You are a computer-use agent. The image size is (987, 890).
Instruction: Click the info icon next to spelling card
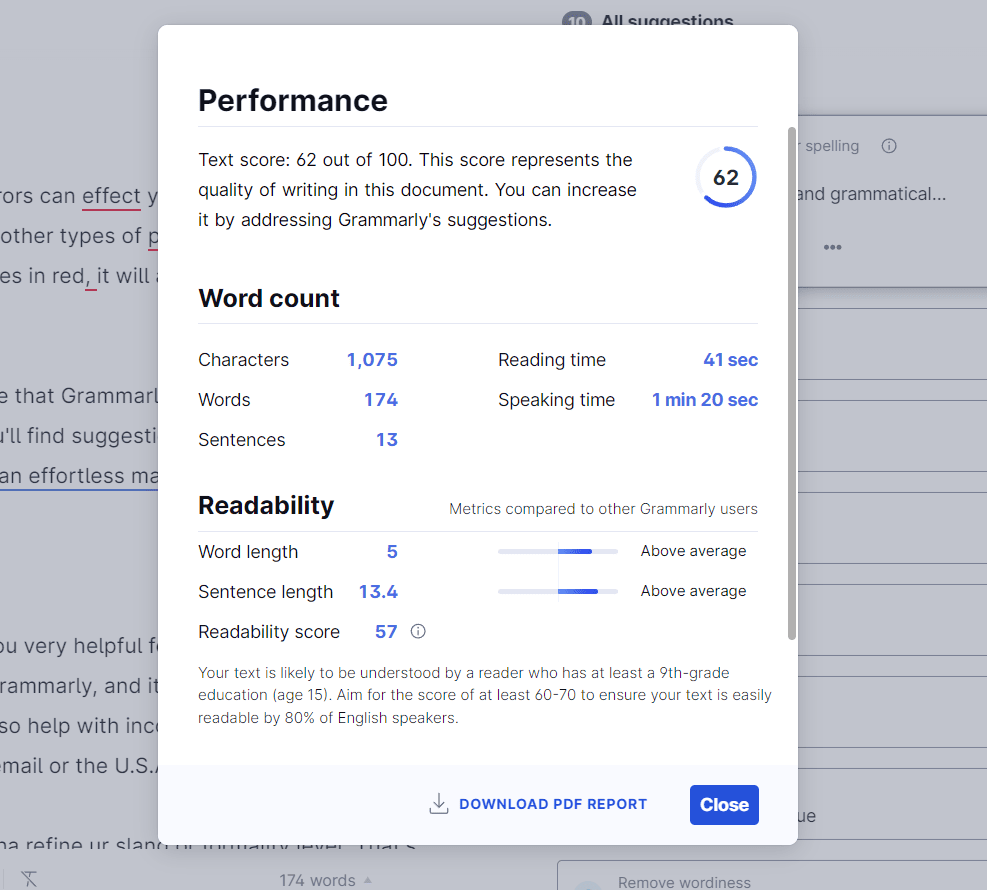[889, 146]
